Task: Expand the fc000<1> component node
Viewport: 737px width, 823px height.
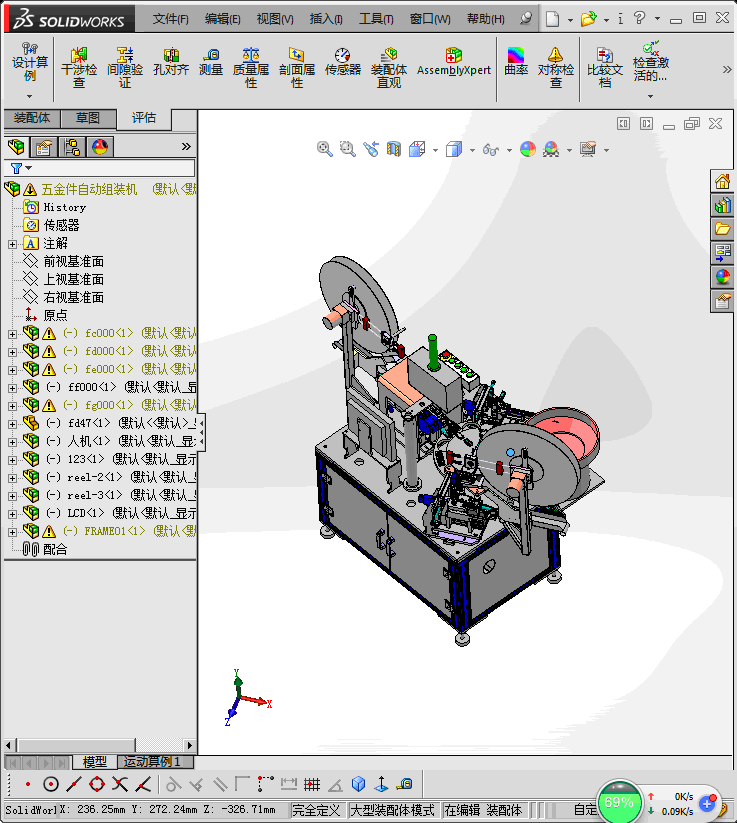Action: pos(12,334)
